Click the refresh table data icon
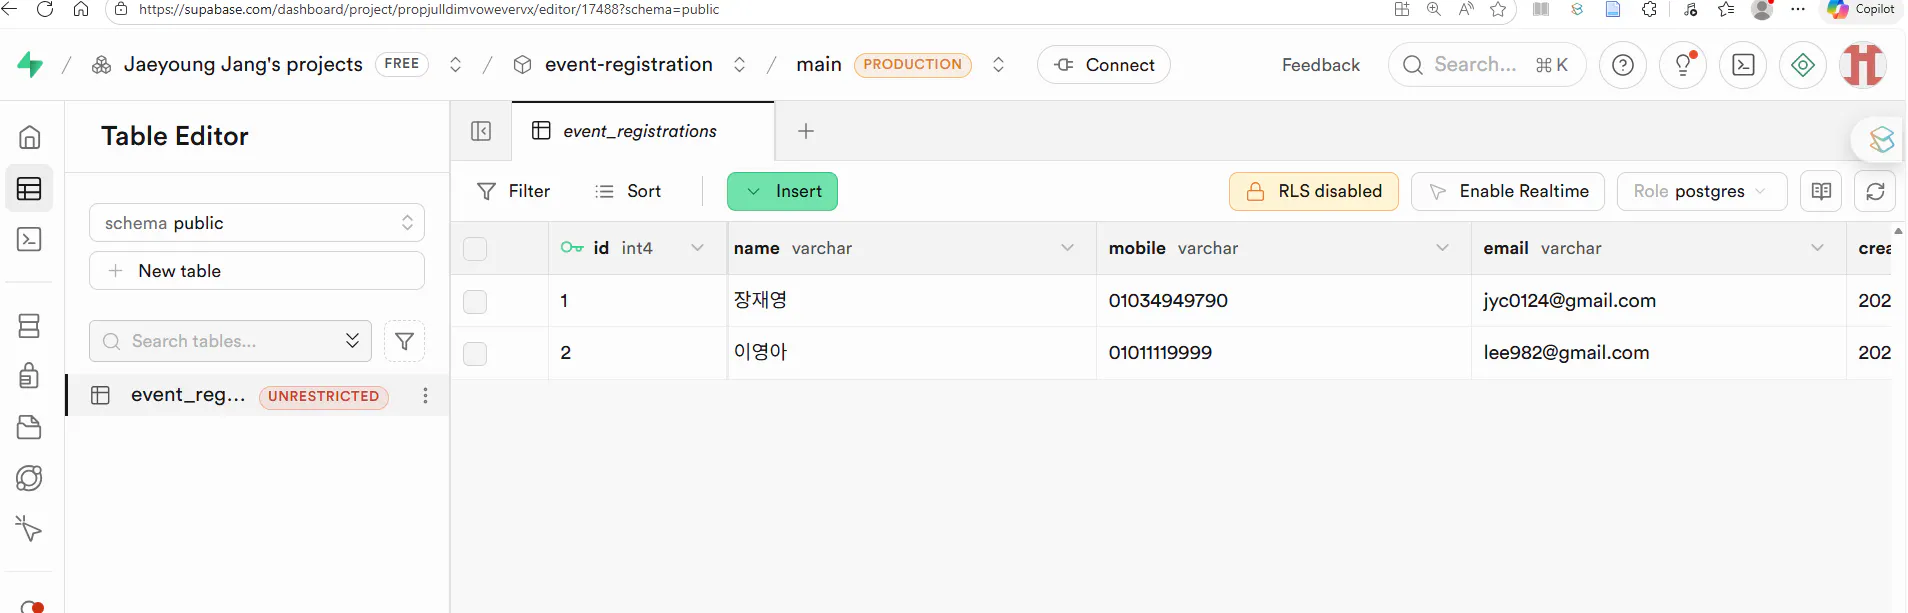 [x=1875, y=191]
